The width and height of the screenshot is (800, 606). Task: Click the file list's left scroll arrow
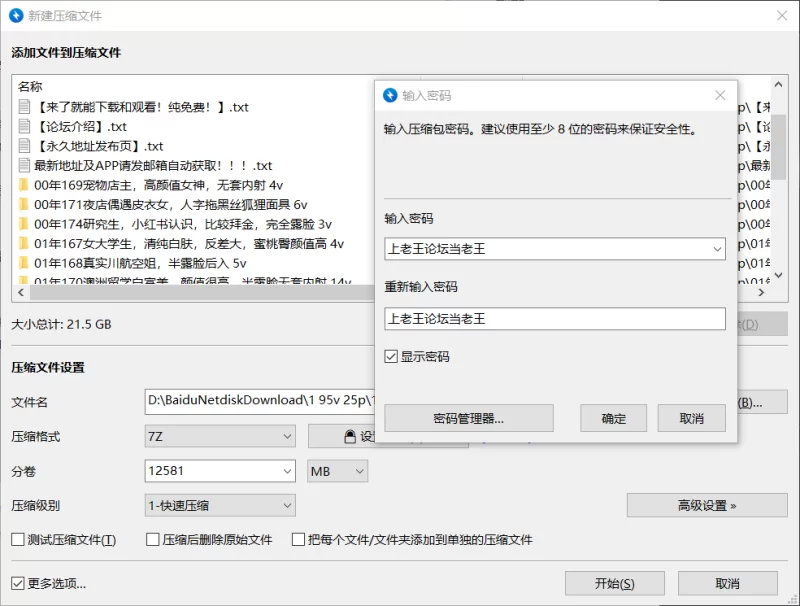click(x=21, y=292)
